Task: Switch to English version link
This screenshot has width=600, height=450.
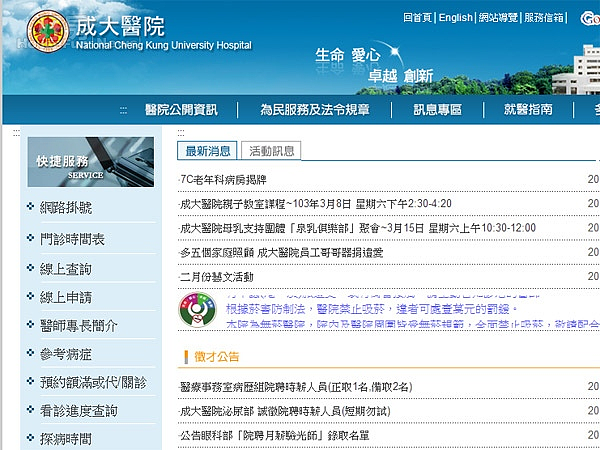Action: pyautogui.click(x=455, y=18)
